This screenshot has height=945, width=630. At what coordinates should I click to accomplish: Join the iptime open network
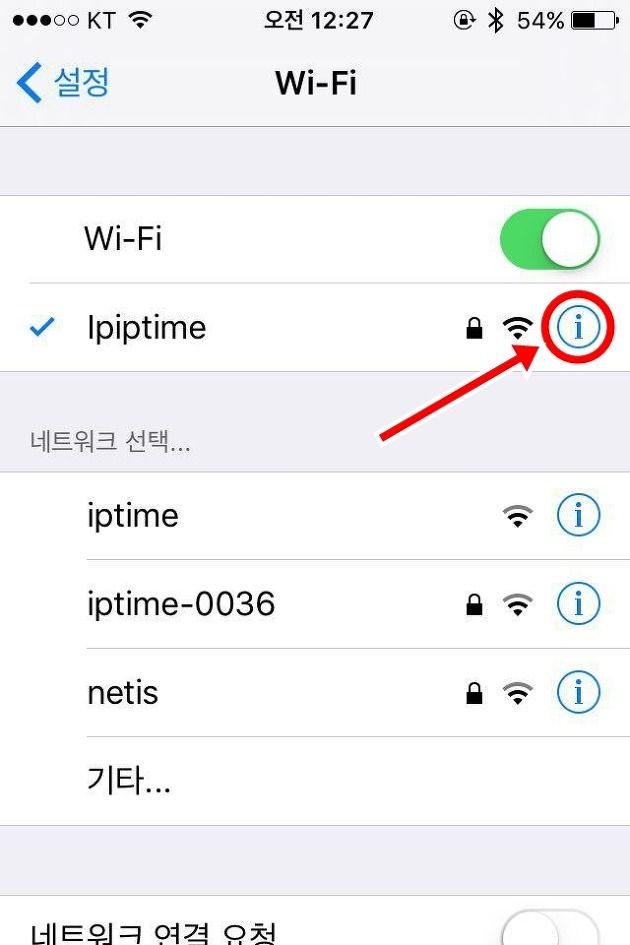tap(315, 515)
